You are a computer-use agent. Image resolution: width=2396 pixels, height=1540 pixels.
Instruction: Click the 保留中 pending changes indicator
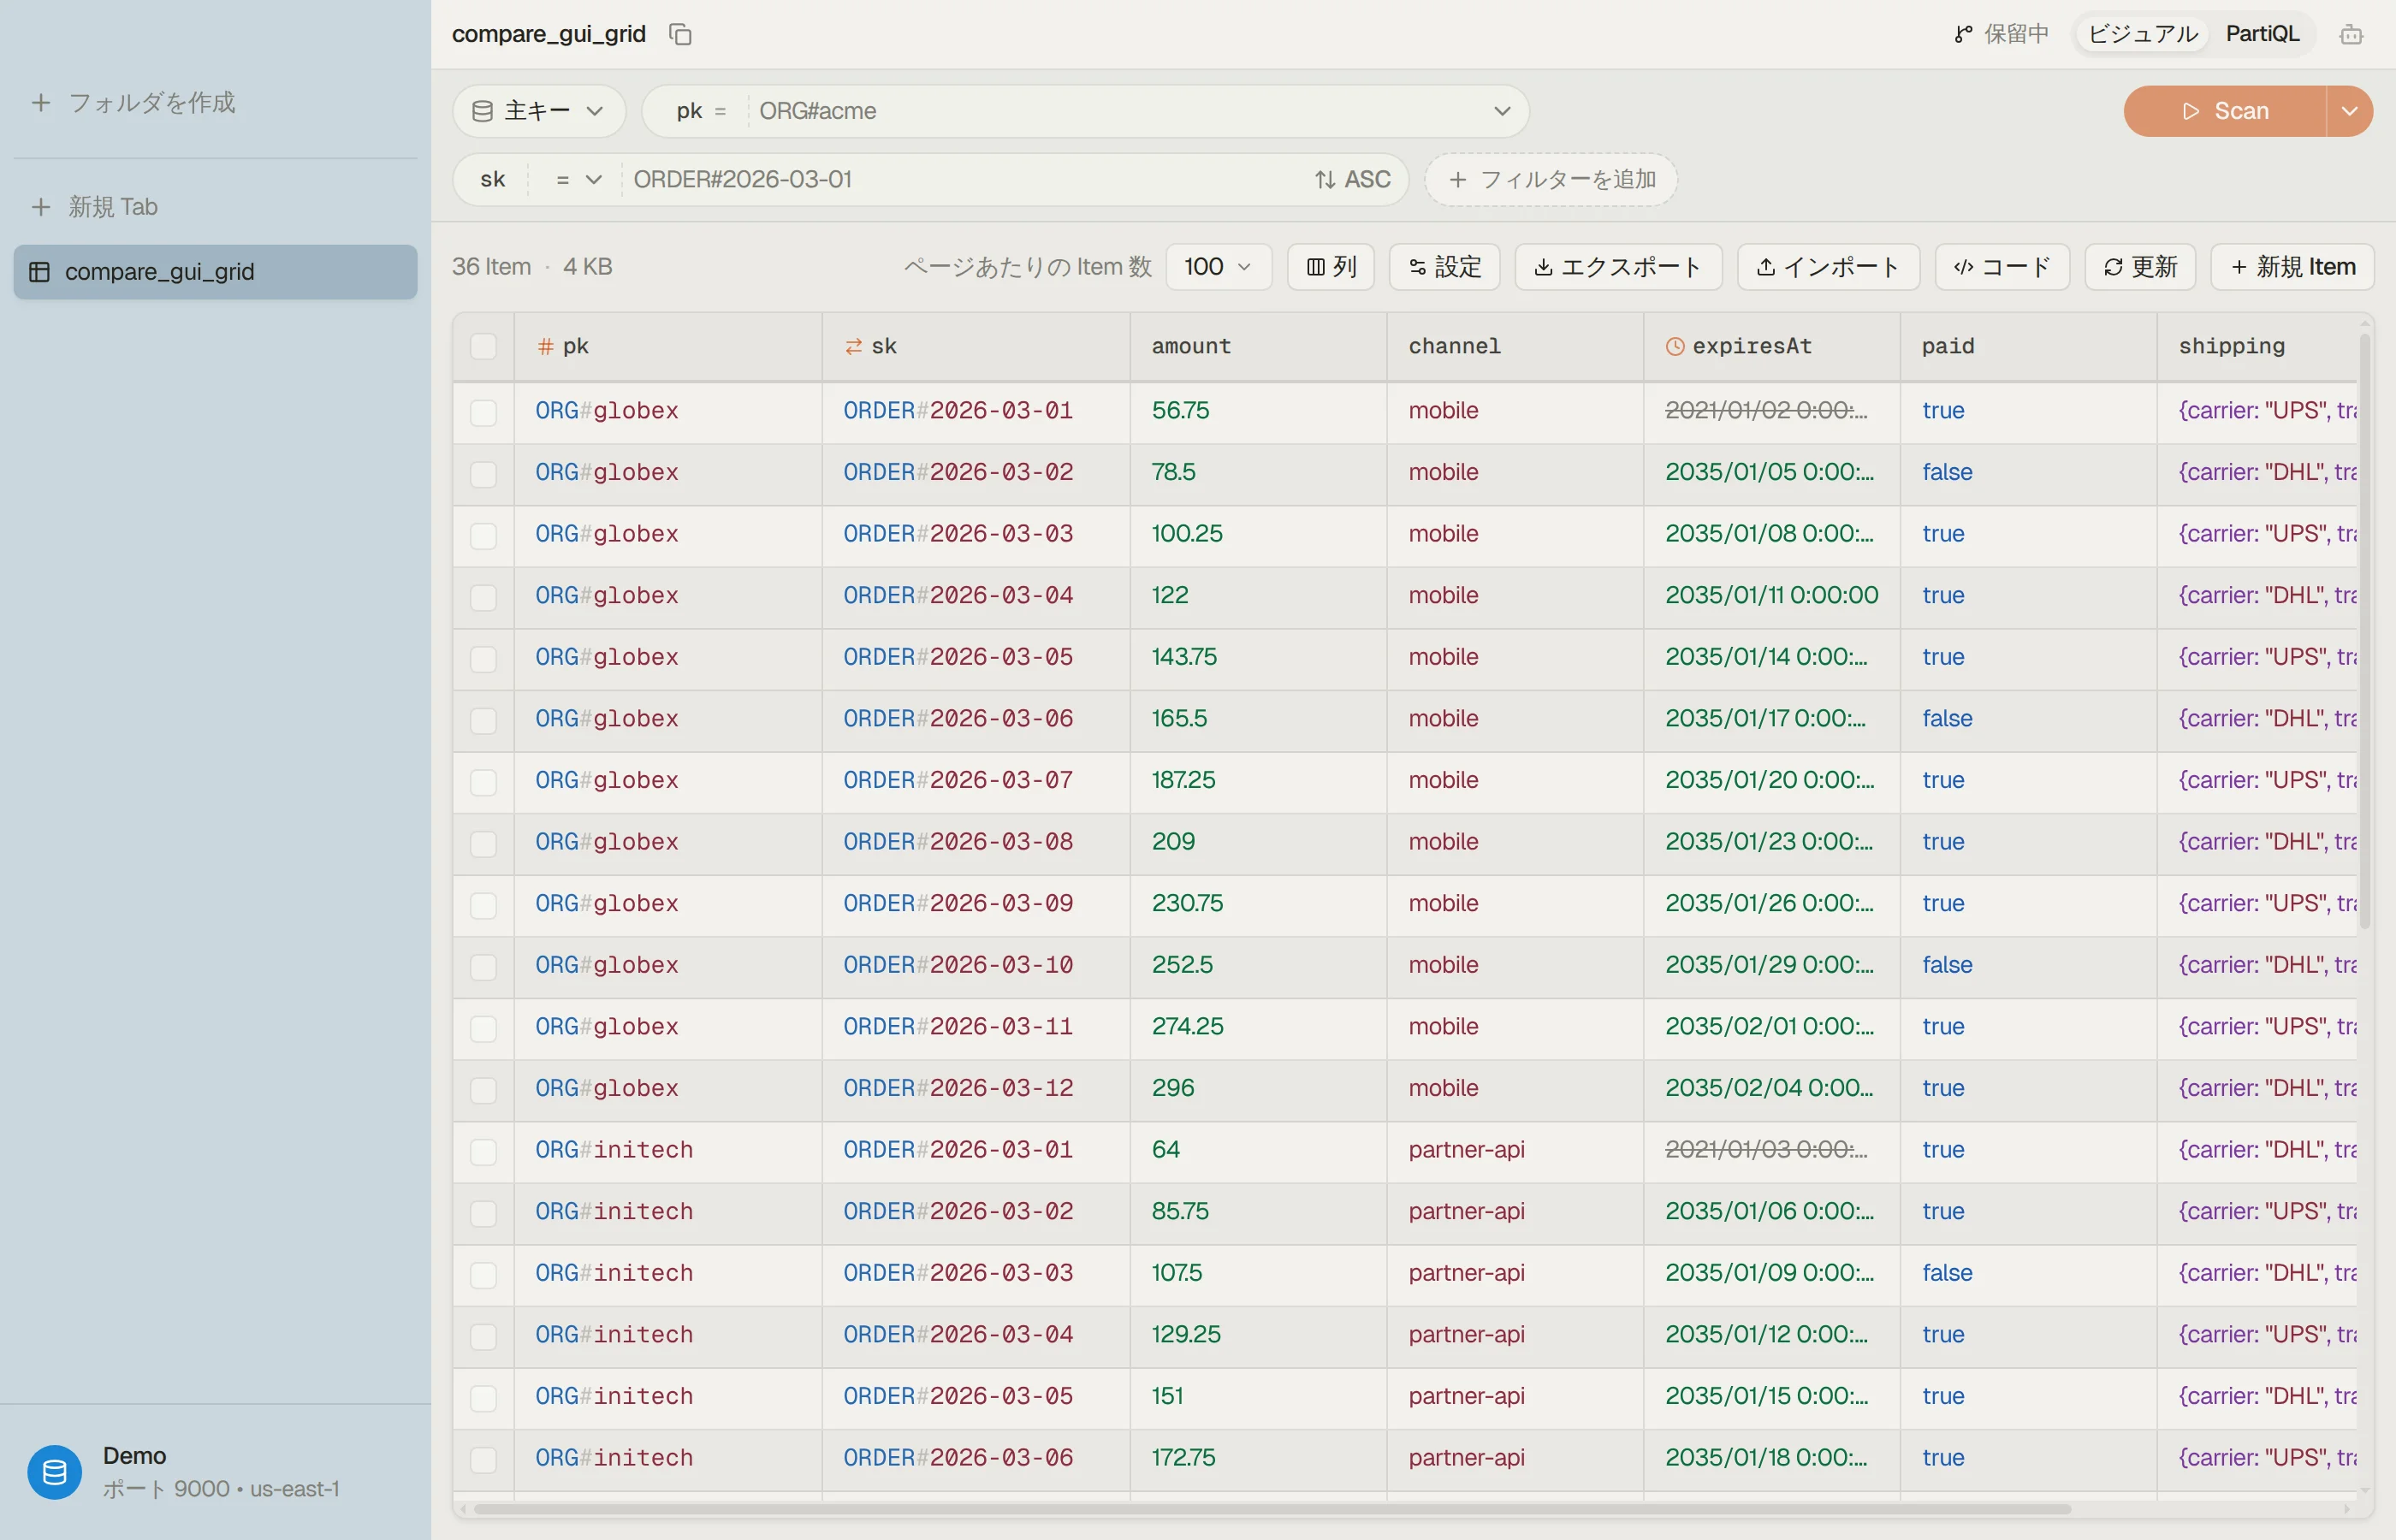[x=2001, y=34]
